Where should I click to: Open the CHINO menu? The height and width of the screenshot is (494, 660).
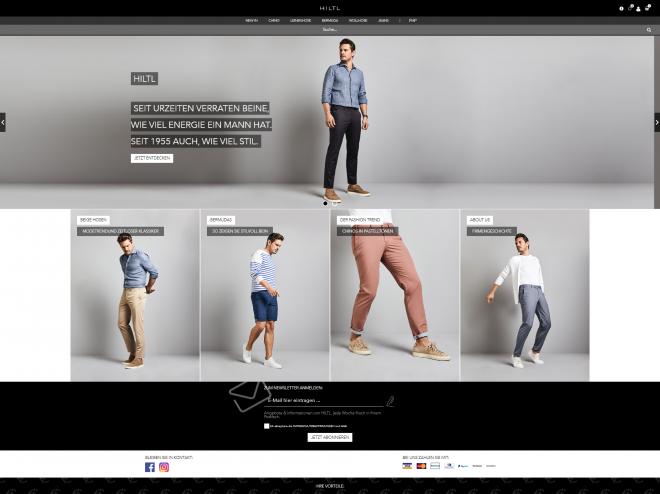click(x=274, y=20)
